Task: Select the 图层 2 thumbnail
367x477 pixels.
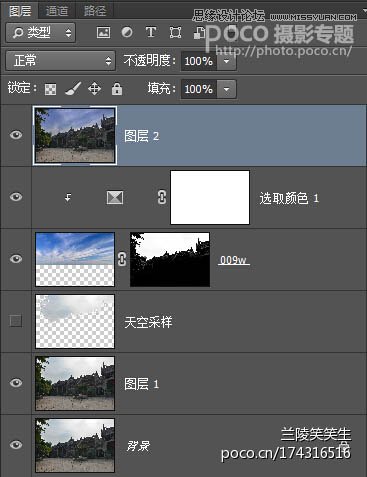Action: pyautogui.click(x=75, y=135)
